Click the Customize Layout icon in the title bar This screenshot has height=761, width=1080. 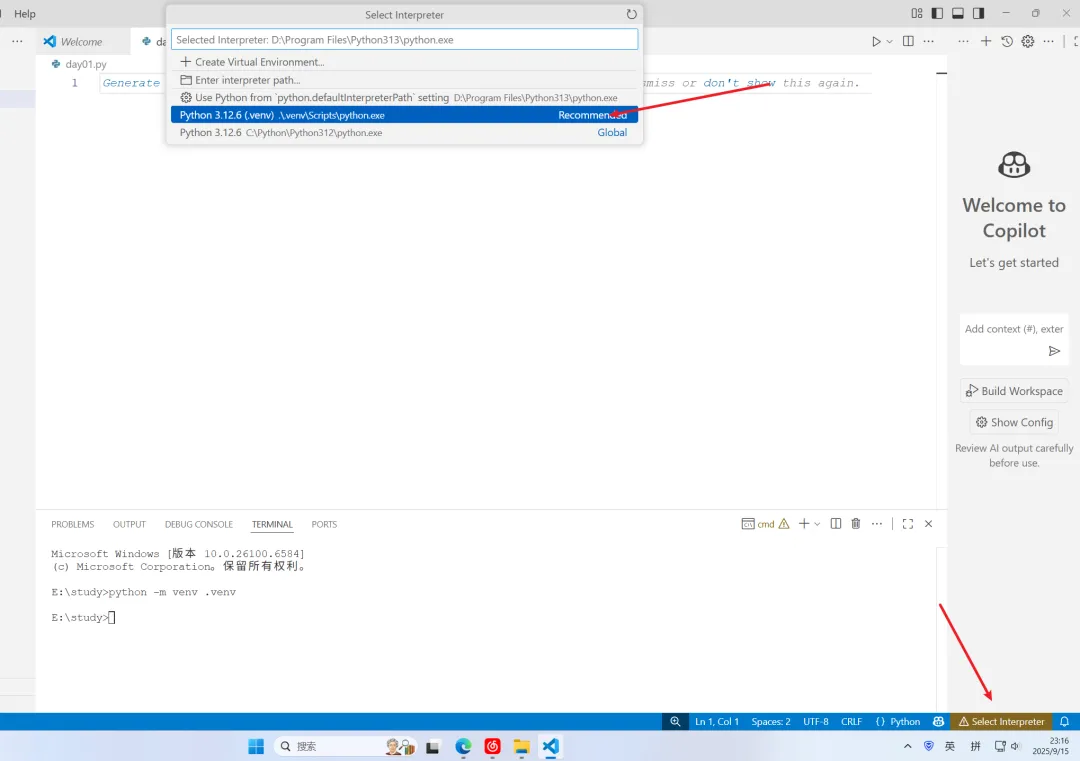917,13
